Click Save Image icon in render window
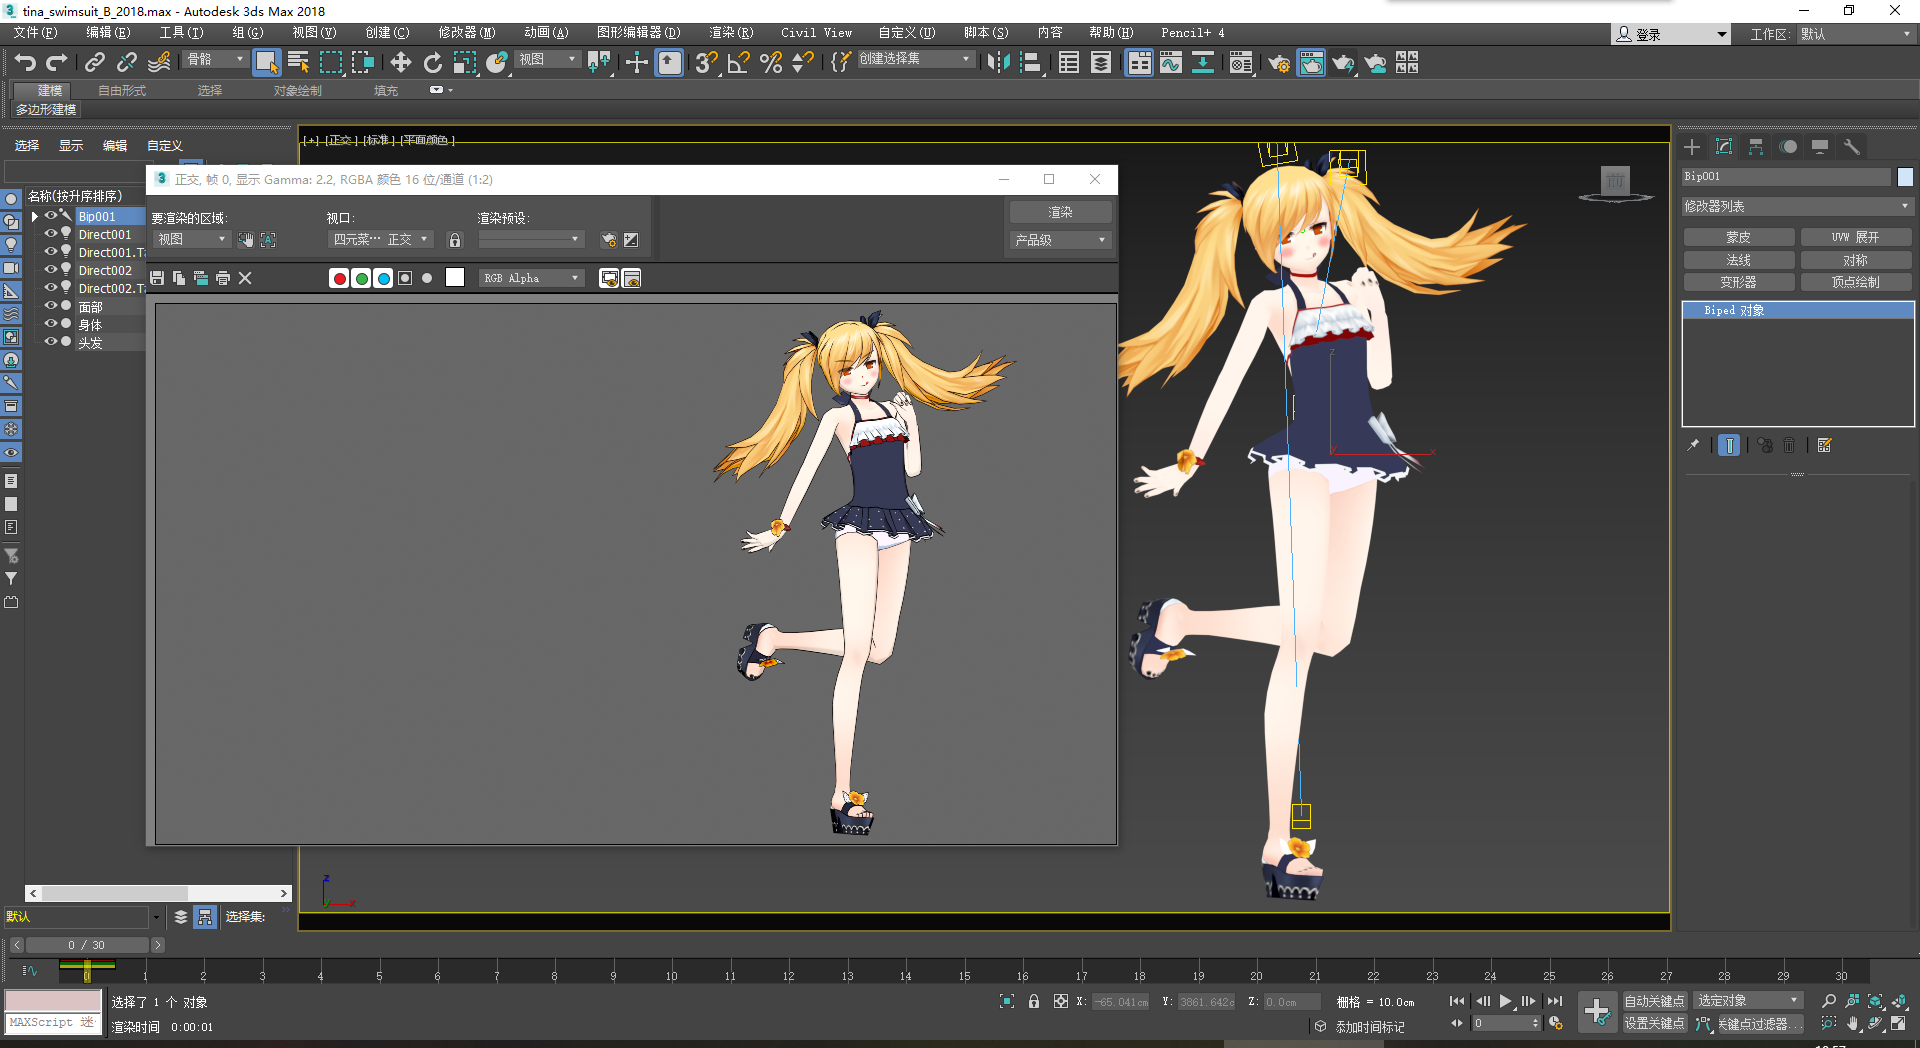The width and height of the screenshot is (1920, 1048). pyautogui.click(x=157, y=278)
